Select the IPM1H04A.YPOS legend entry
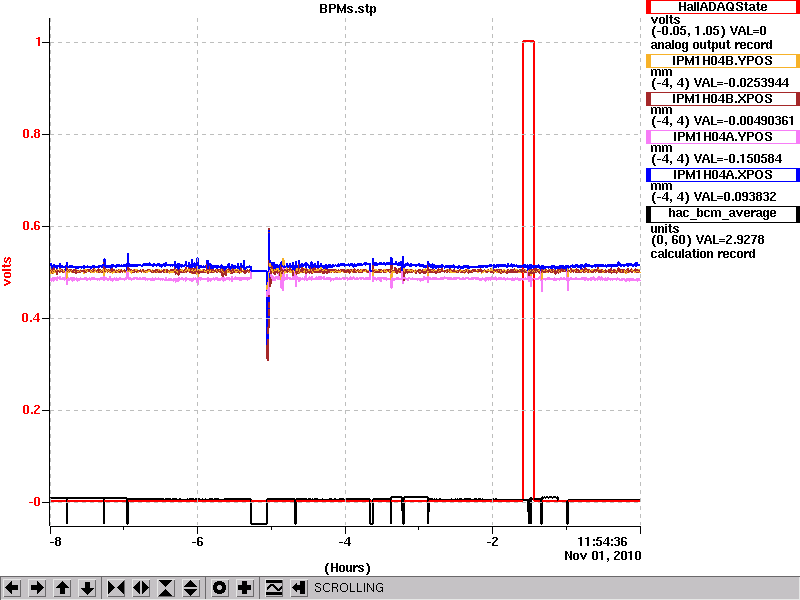The image size is (800, 600). (722, 137)
